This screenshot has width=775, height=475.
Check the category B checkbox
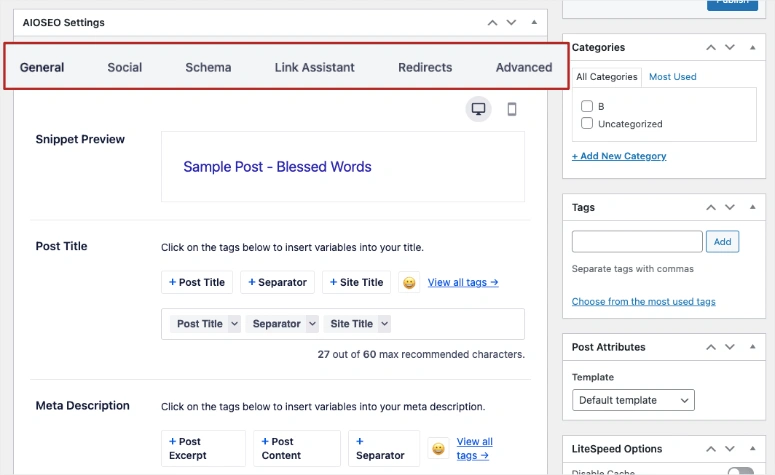(587, 106)
